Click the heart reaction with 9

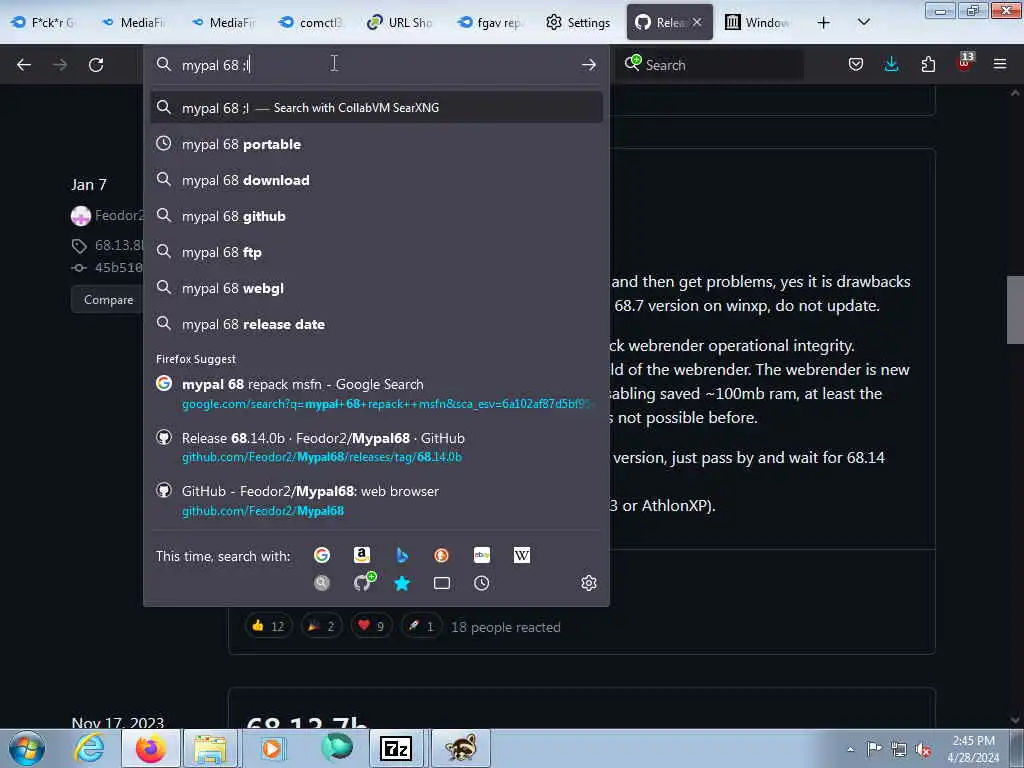(370, 626)
